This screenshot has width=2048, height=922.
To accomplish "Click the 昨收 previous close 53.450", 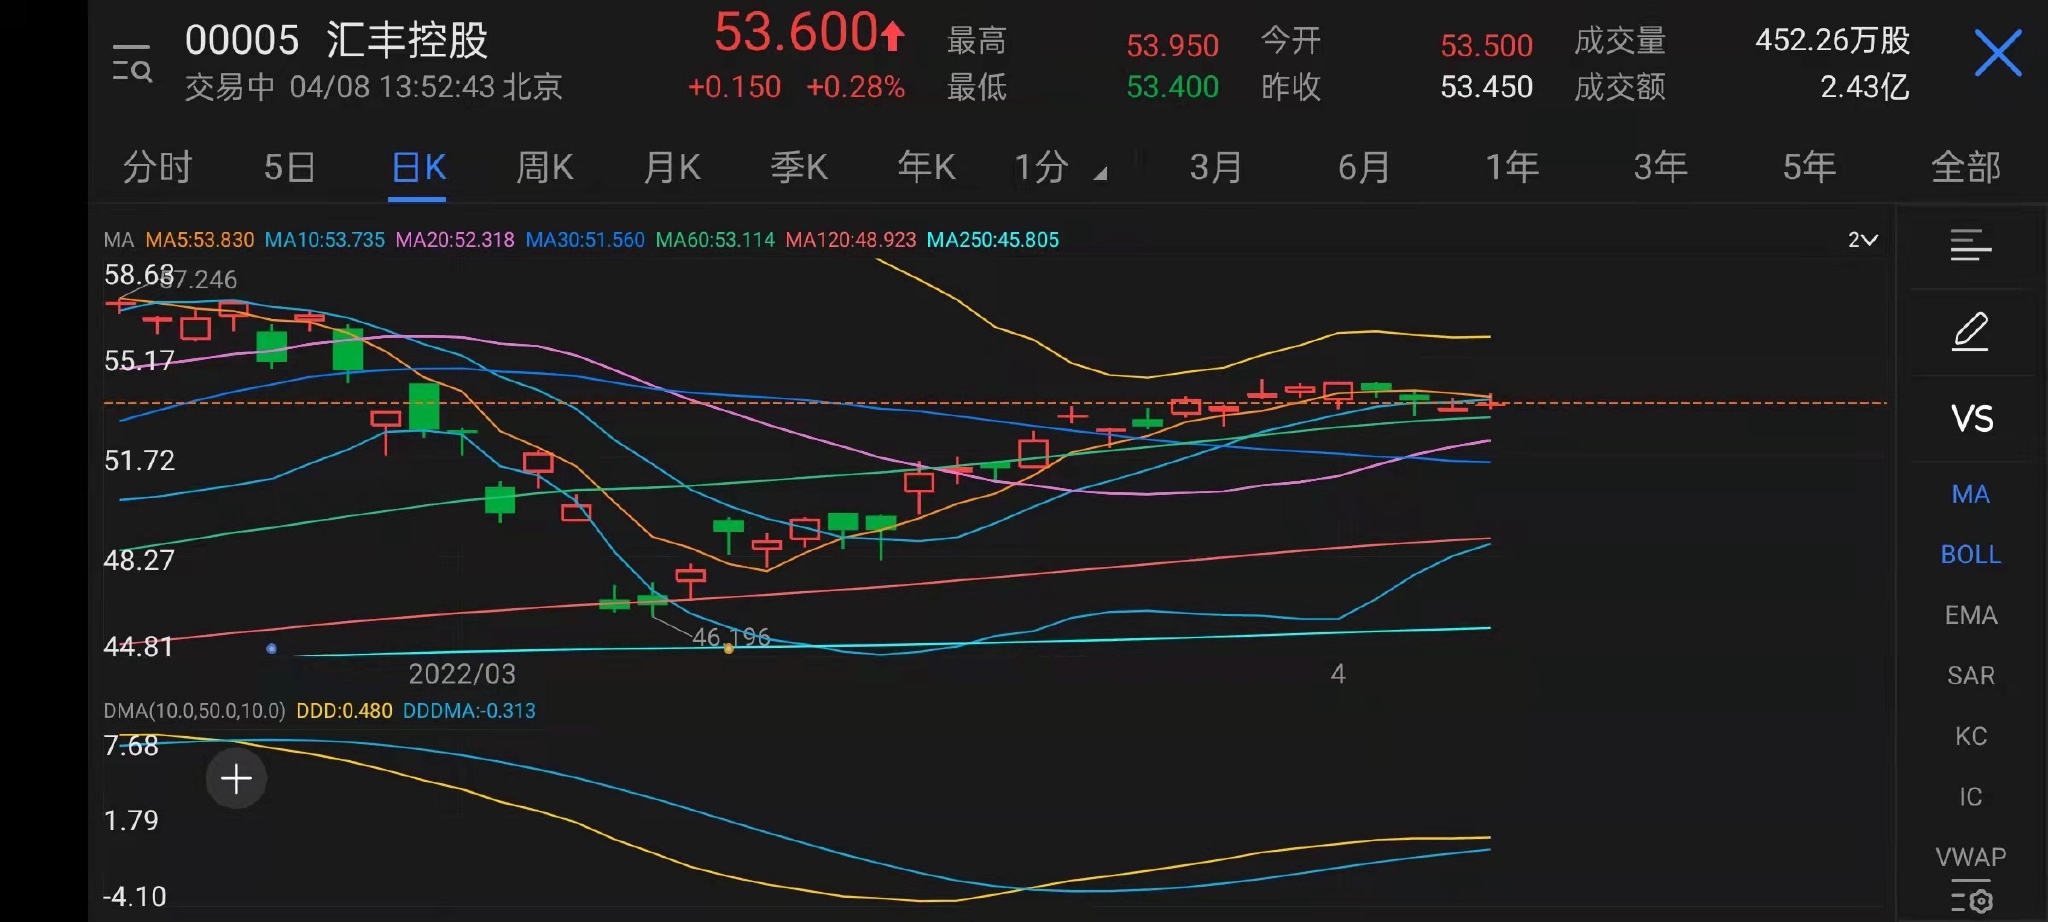I will pos(1486,87).
